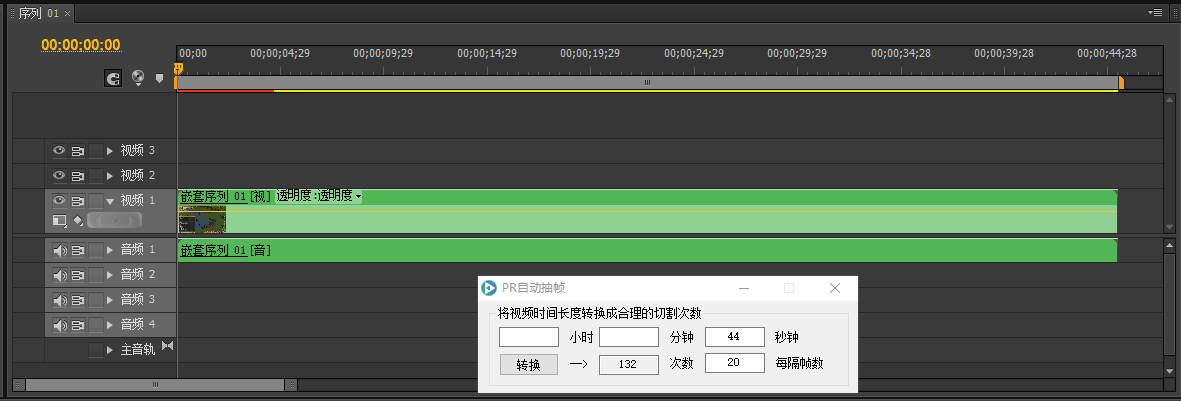
Task: Click the Set display style icon on Video 1
Action: click(x=60, y=220)
